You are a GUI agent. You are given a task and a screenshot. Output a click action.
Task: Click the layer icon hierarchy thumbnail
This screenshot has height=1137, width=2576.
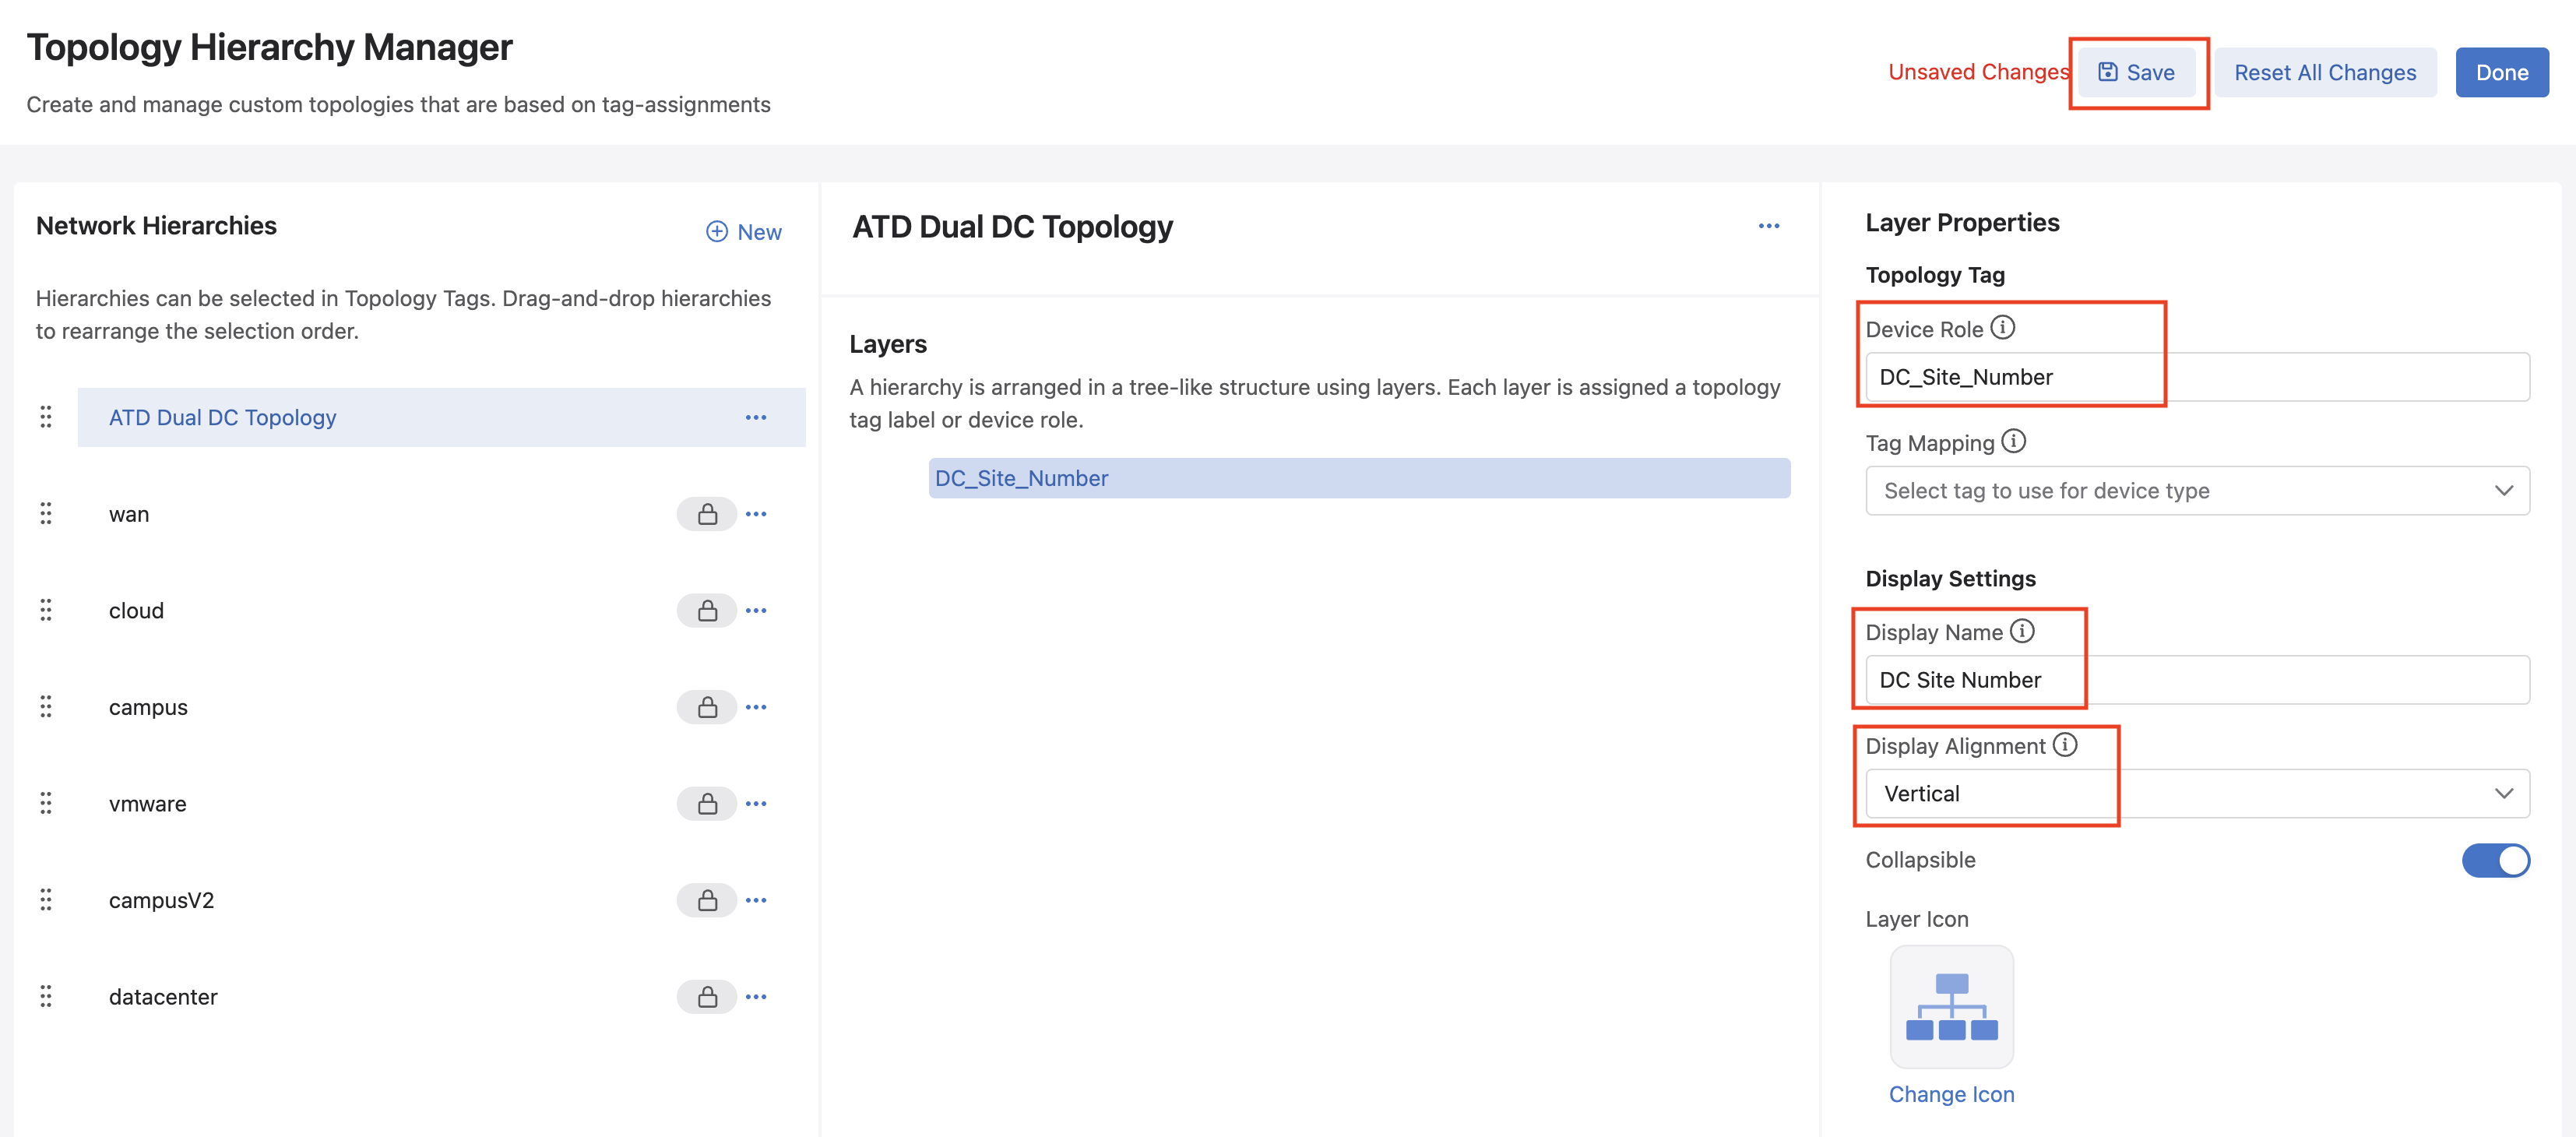(1951, 1006)
